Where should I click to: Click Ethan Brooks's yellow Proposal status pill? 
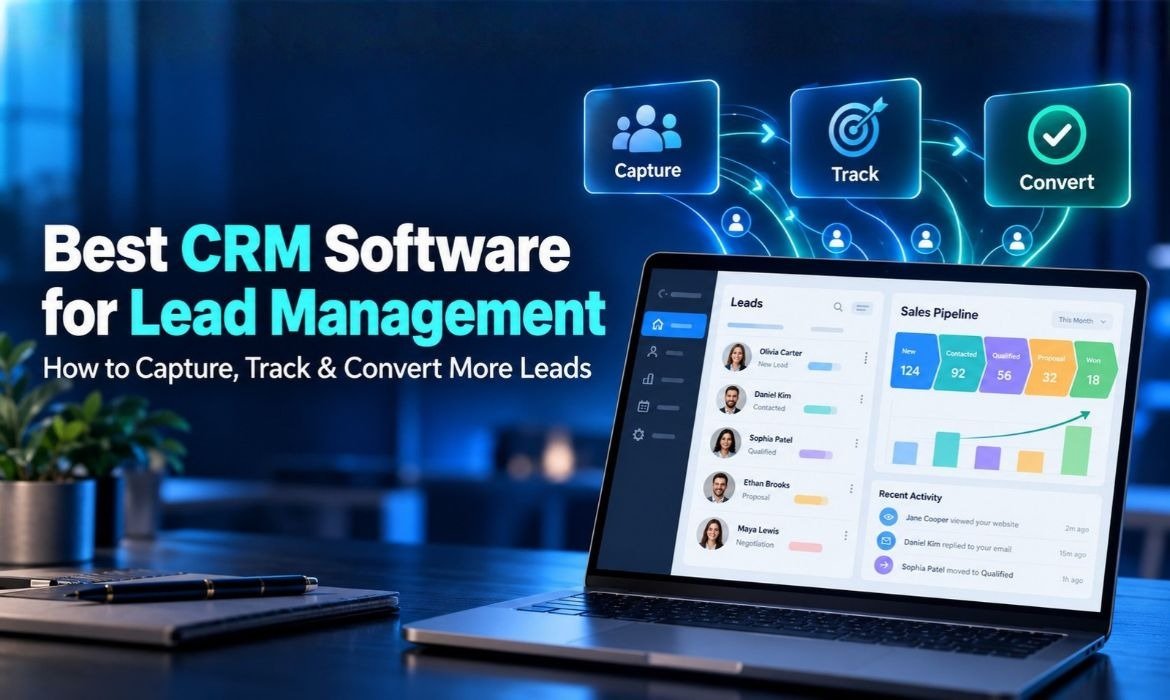[x=811, y=500]
